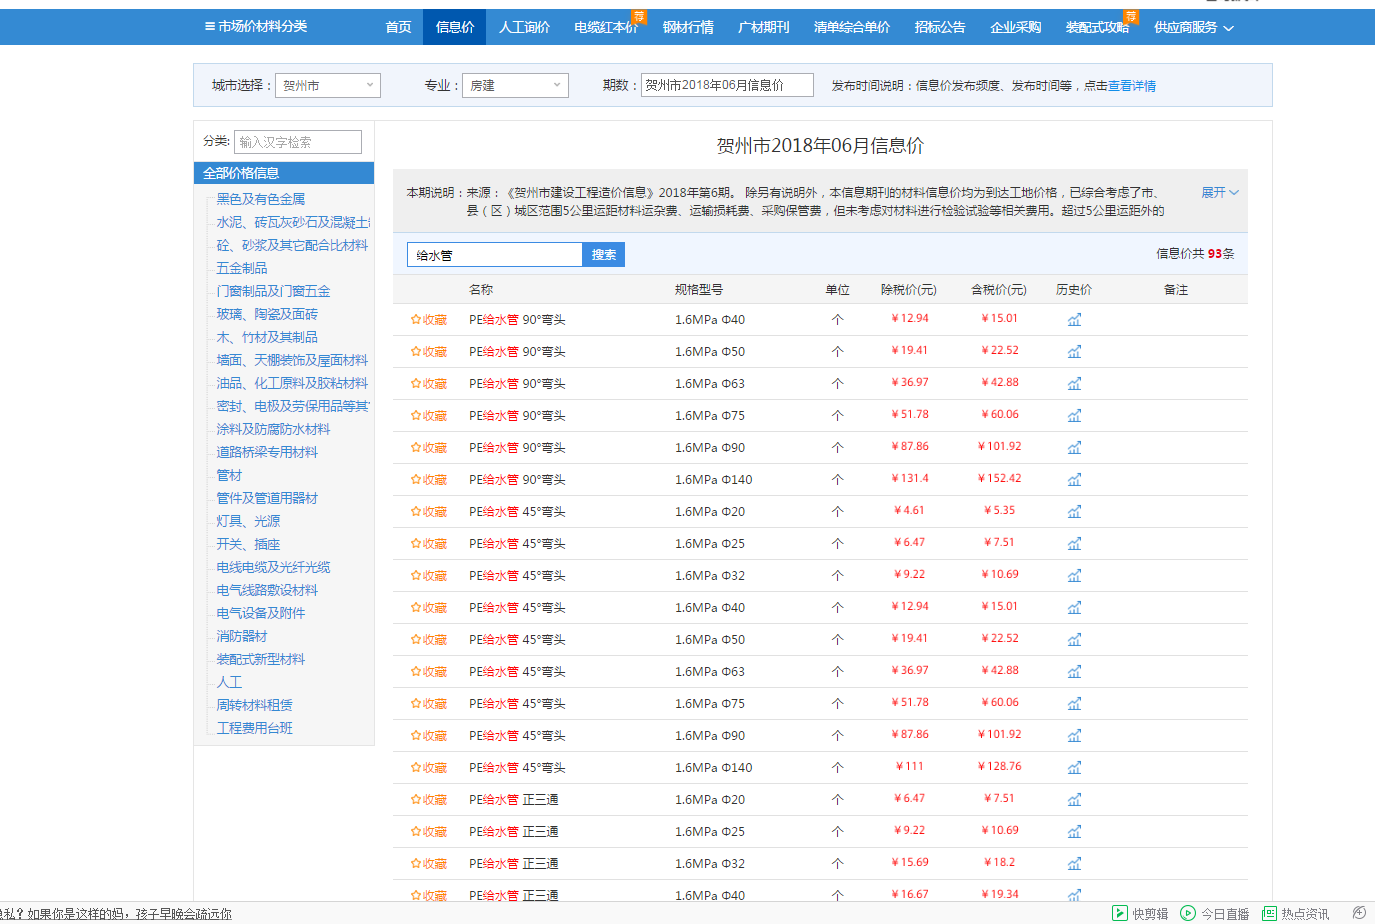Go to the 首页 tab
This screenshot has width=1375, height=924.
(398, 28)
